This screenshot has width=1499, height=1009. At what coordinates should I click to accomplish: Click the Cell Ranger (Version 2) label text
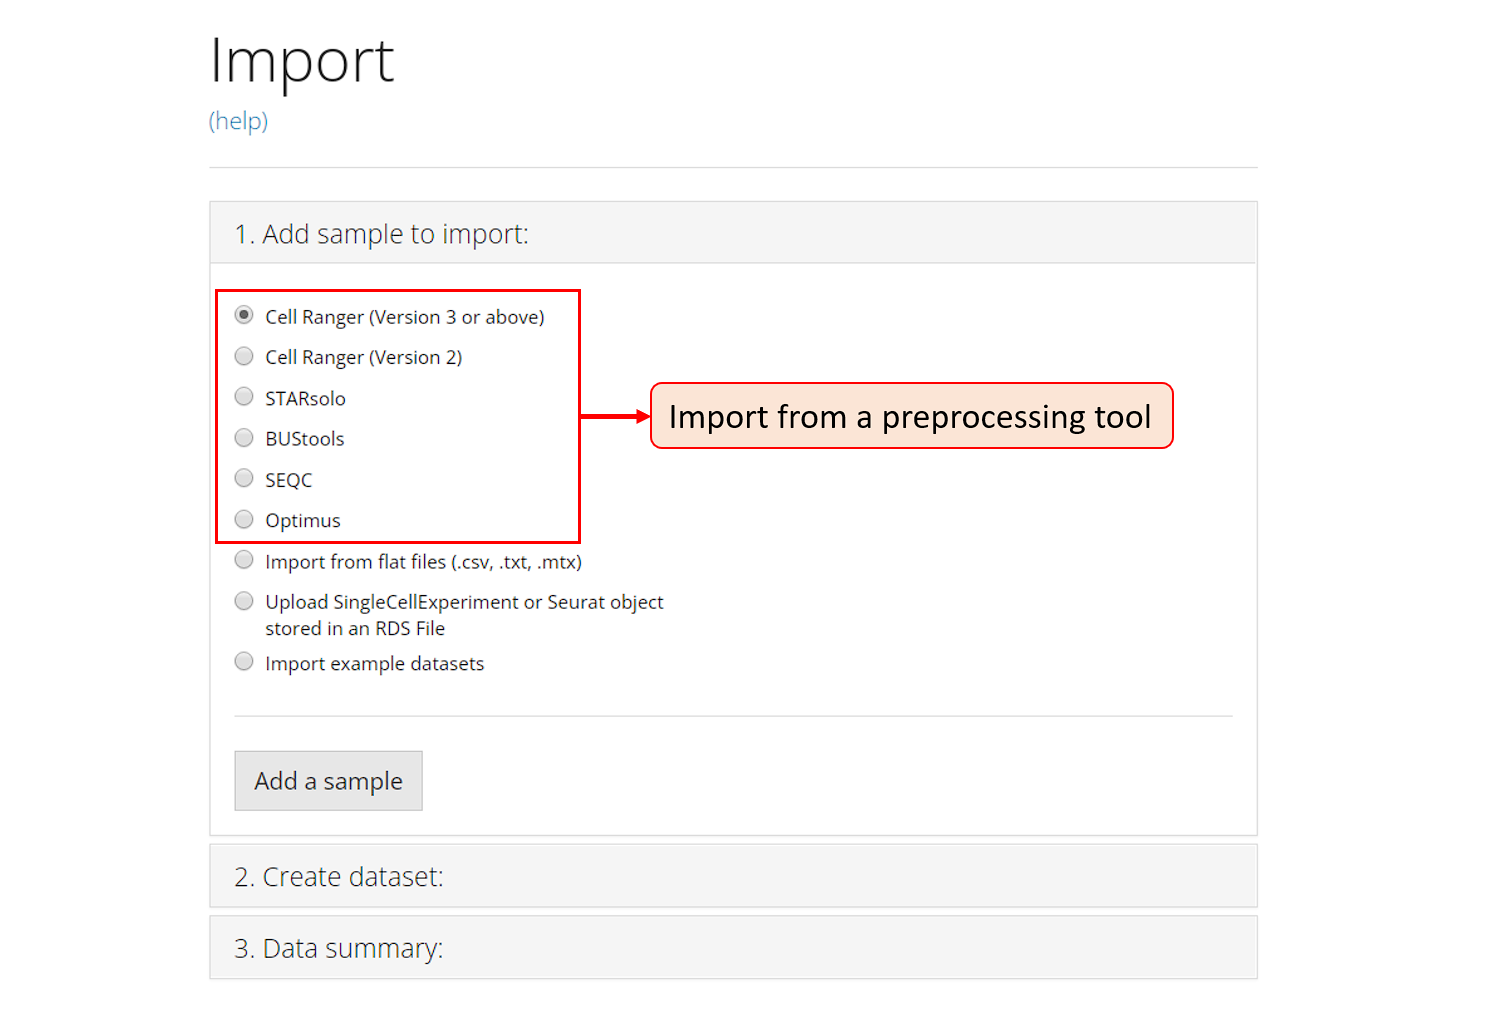tap(363, 358)
